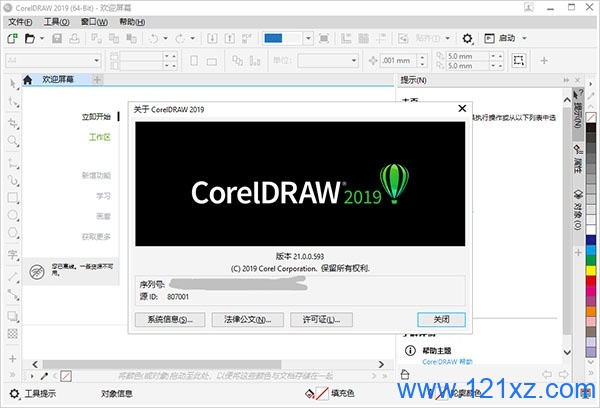
Task: Click the nudge distance .001 mm field
Action: point(399,60)
